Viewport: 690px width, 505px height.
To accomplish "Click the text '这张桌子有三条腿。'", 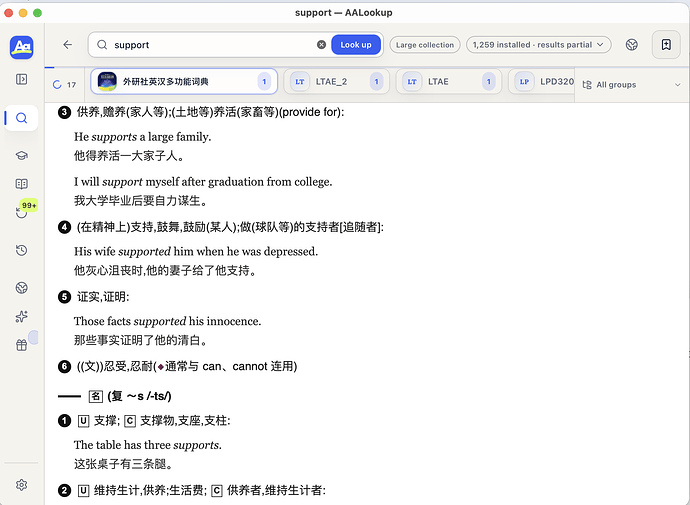I will click(x=124, y=464).
